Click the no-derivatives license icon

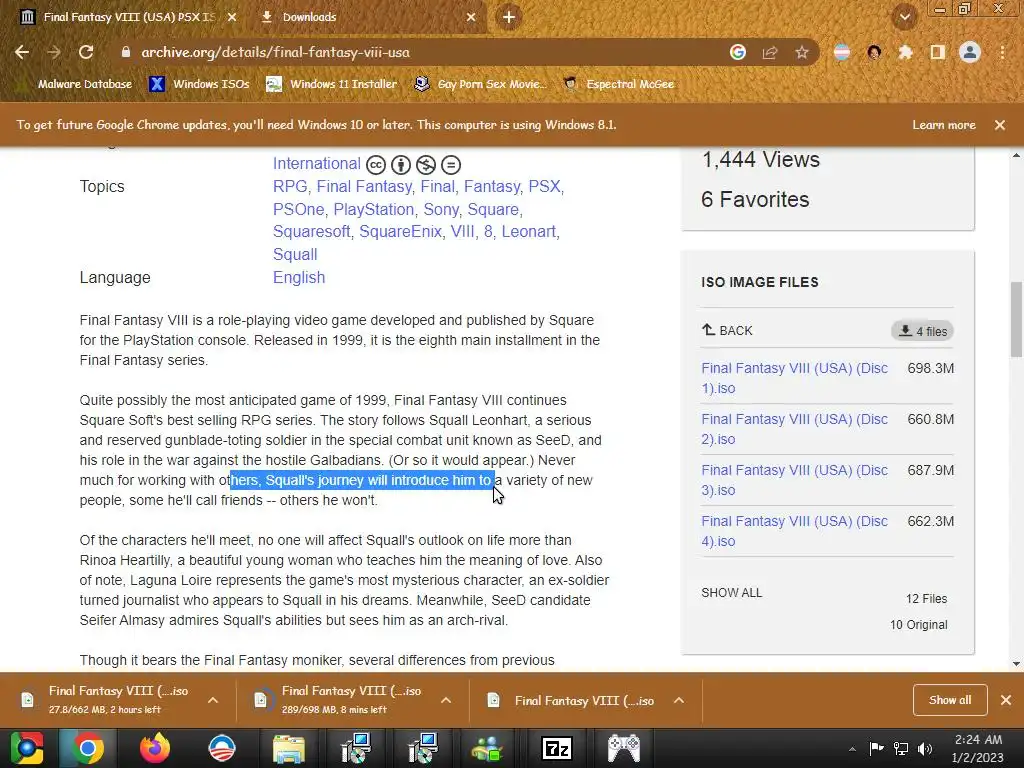coord(451,165)
